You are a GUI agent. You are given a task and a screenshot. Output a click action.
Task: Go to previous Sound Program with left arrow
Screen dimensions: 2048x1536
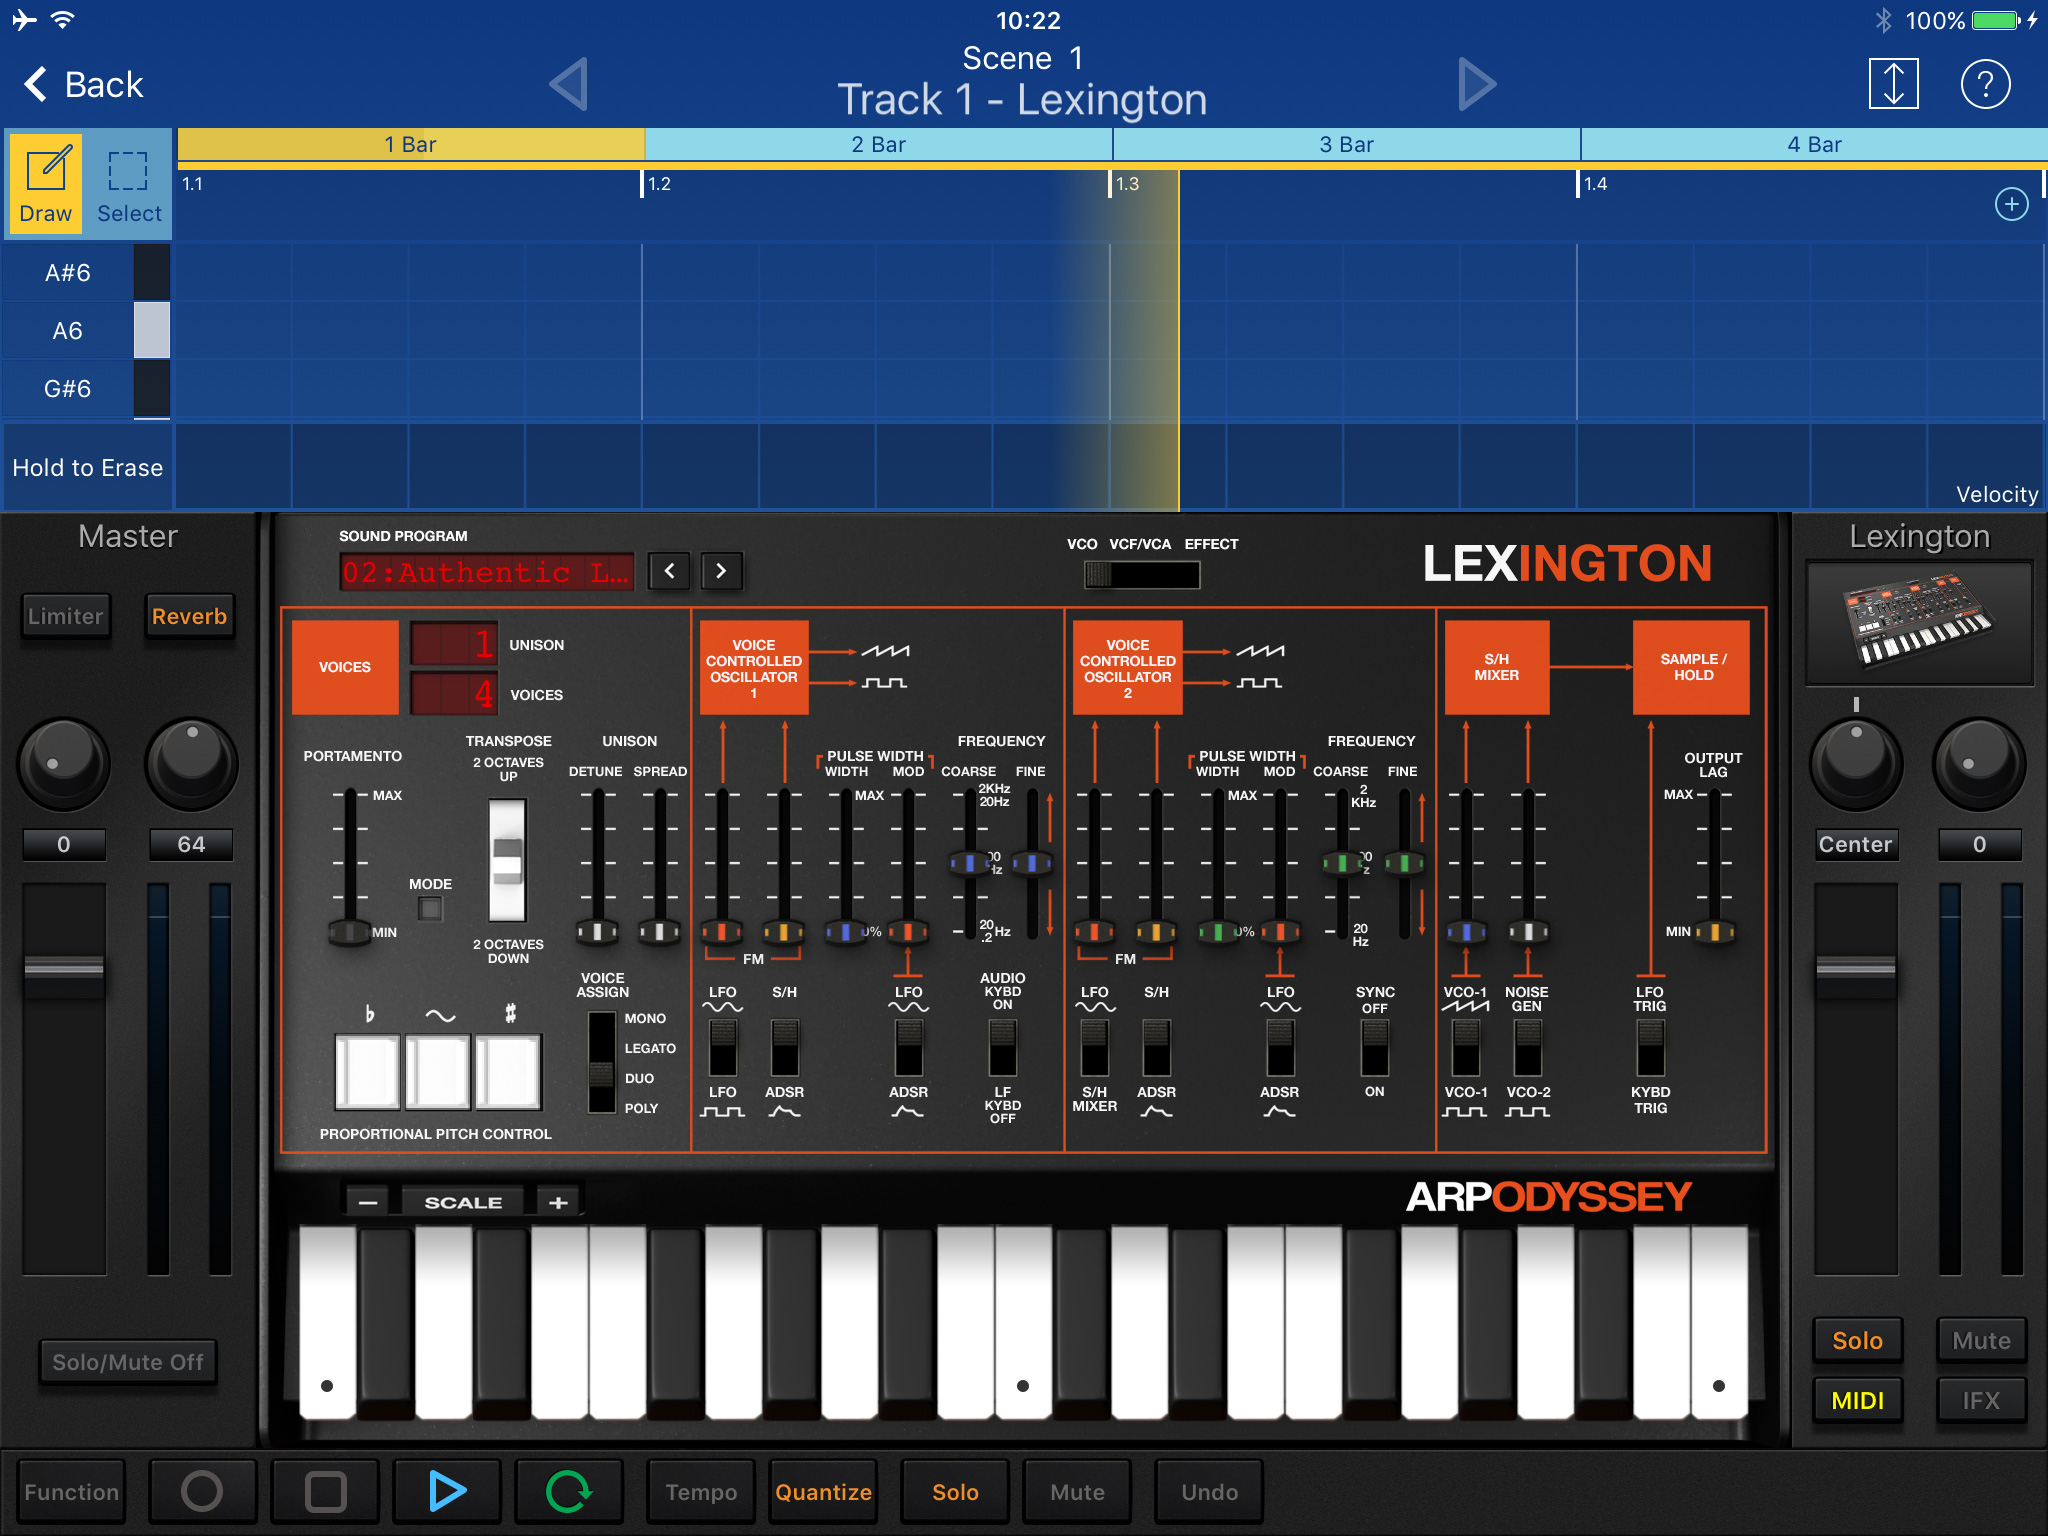point(668,571)
